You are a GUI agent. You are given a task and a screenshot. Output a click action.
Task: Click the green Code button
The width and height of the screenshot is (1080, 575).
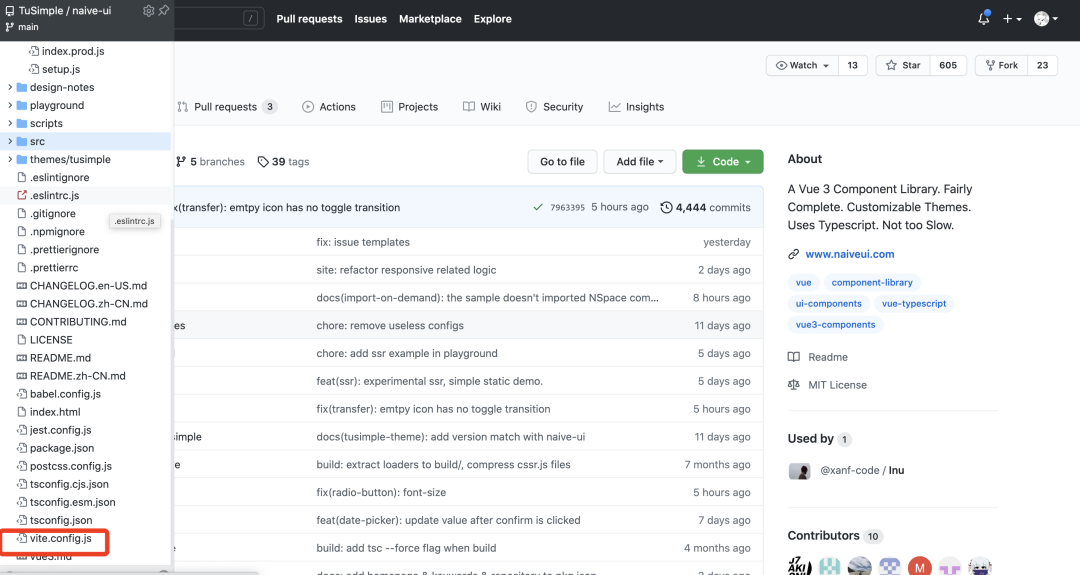tap(722, 161)
